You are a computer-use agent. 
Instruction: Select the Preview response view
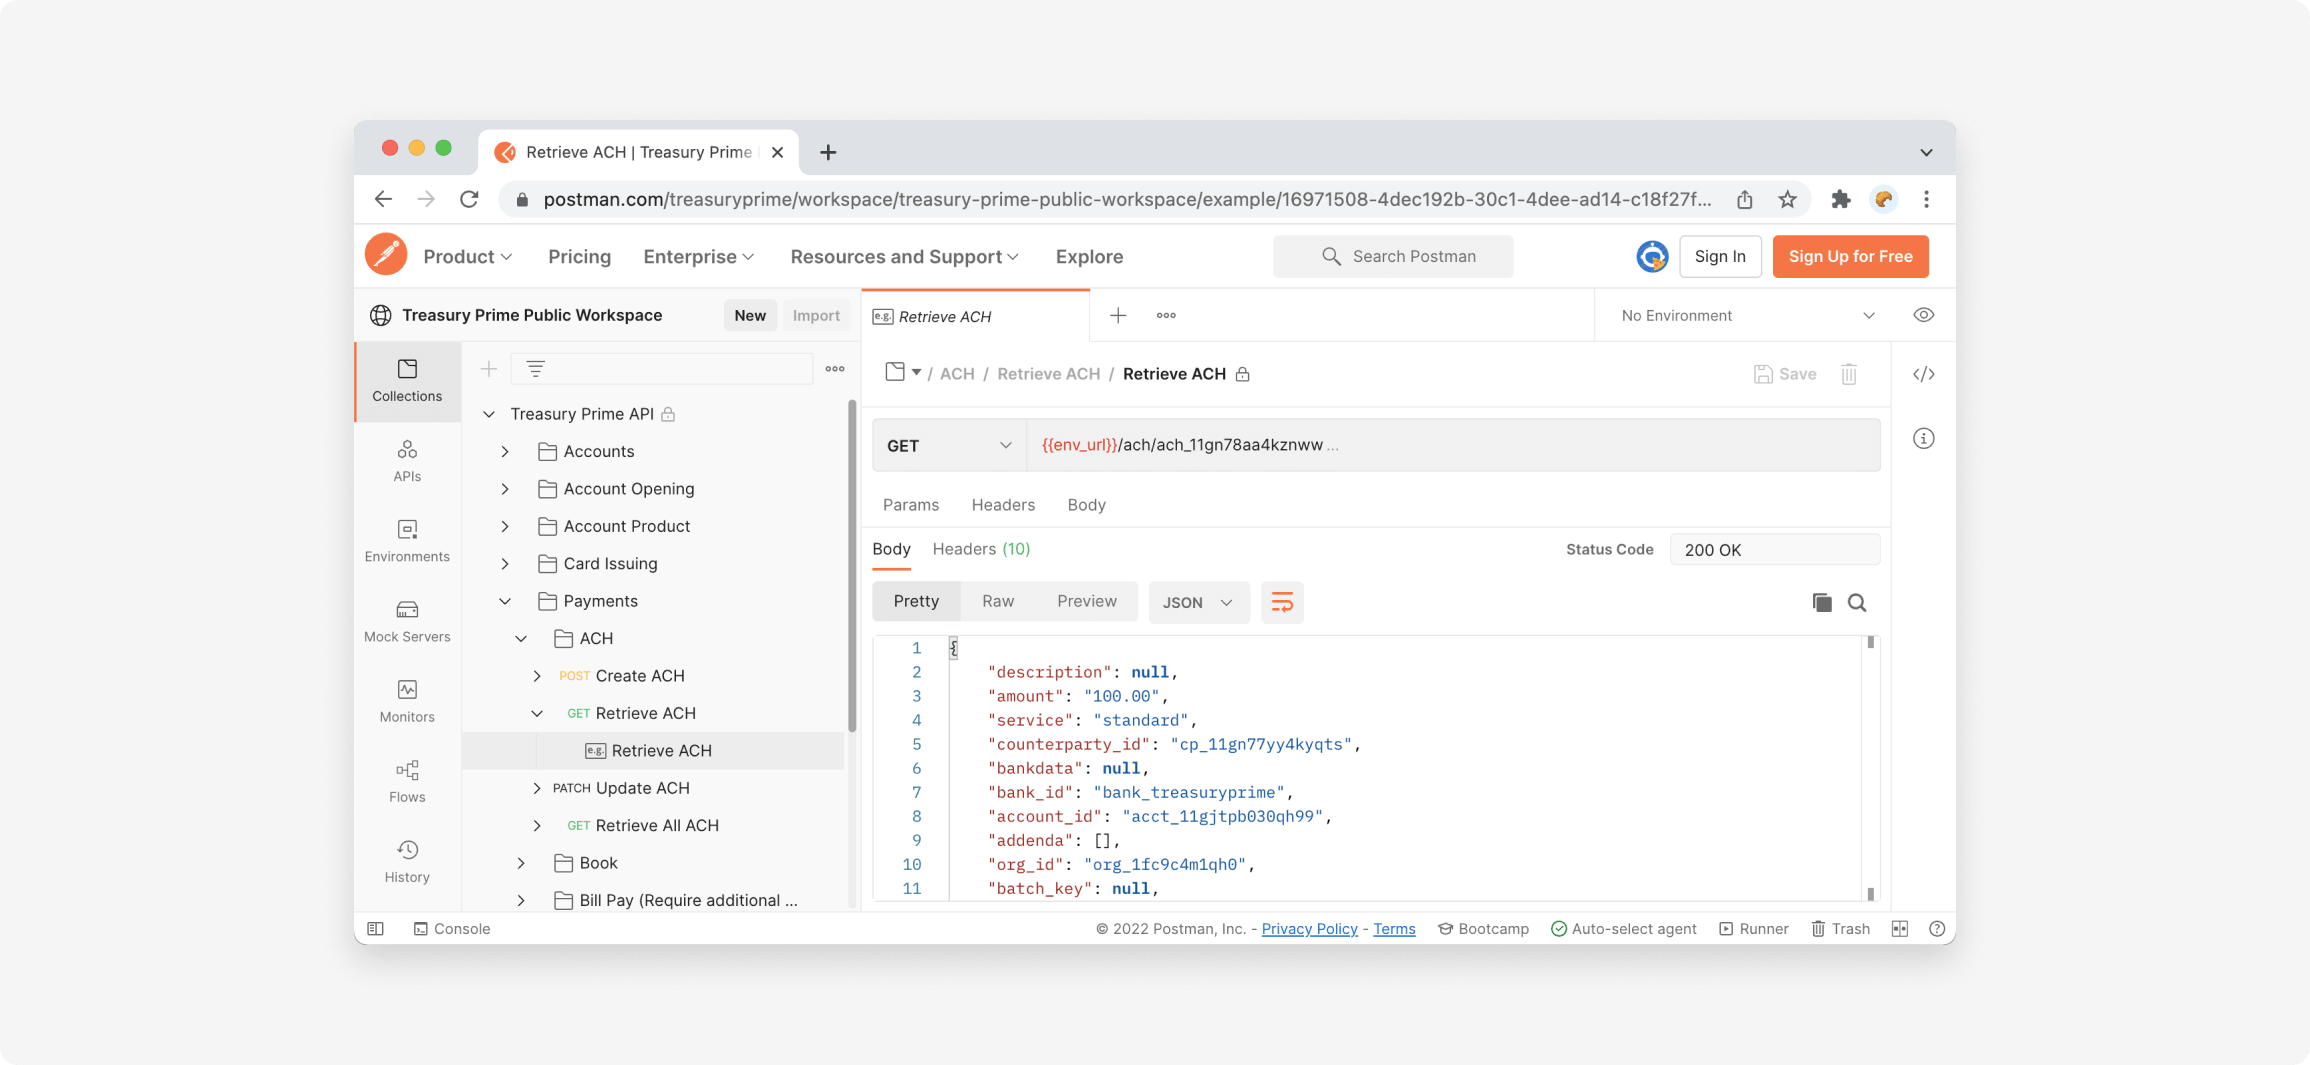point(1086,601)
